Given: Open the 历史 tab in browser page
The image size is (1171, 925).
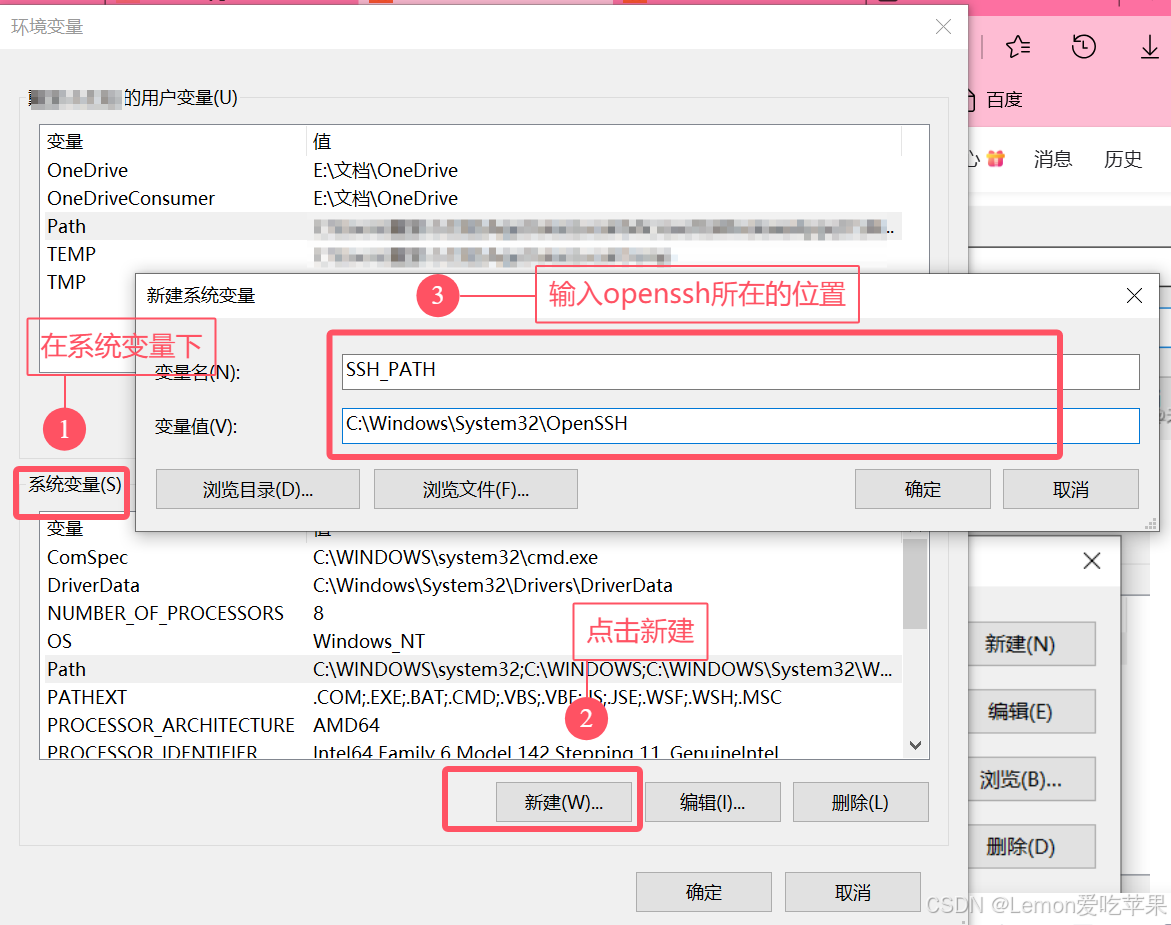Looking at the screenshot, I should [1122, 159].
